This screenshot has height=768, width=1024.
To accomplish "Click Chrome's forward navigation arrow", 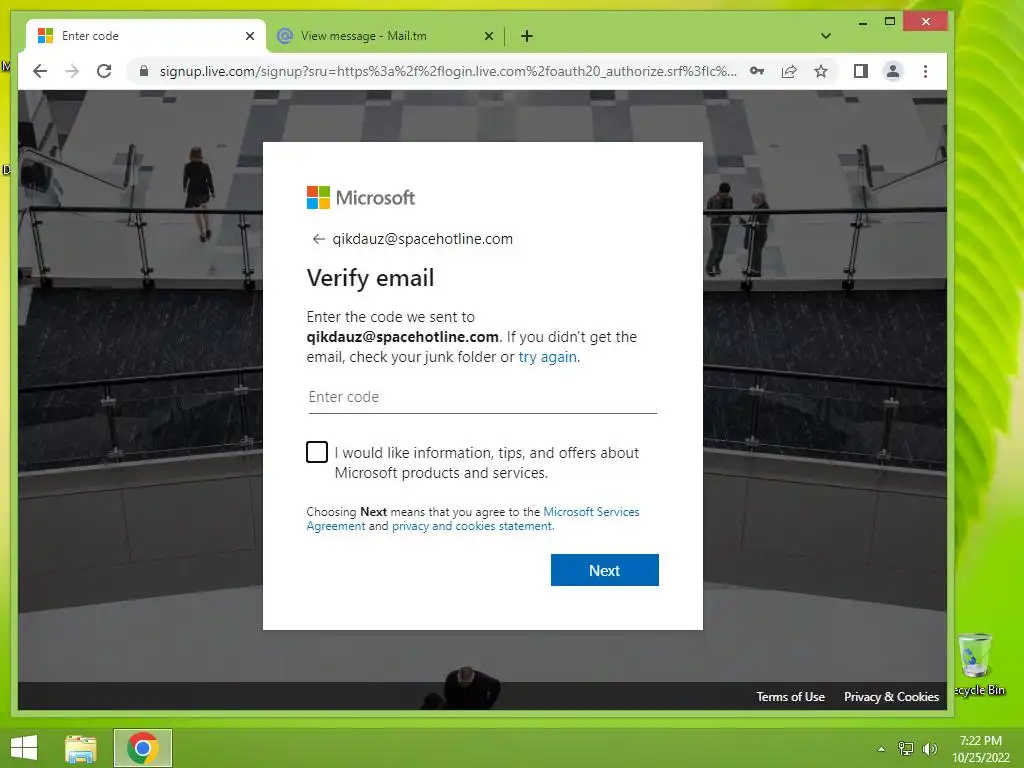I will tap(72, 71).
